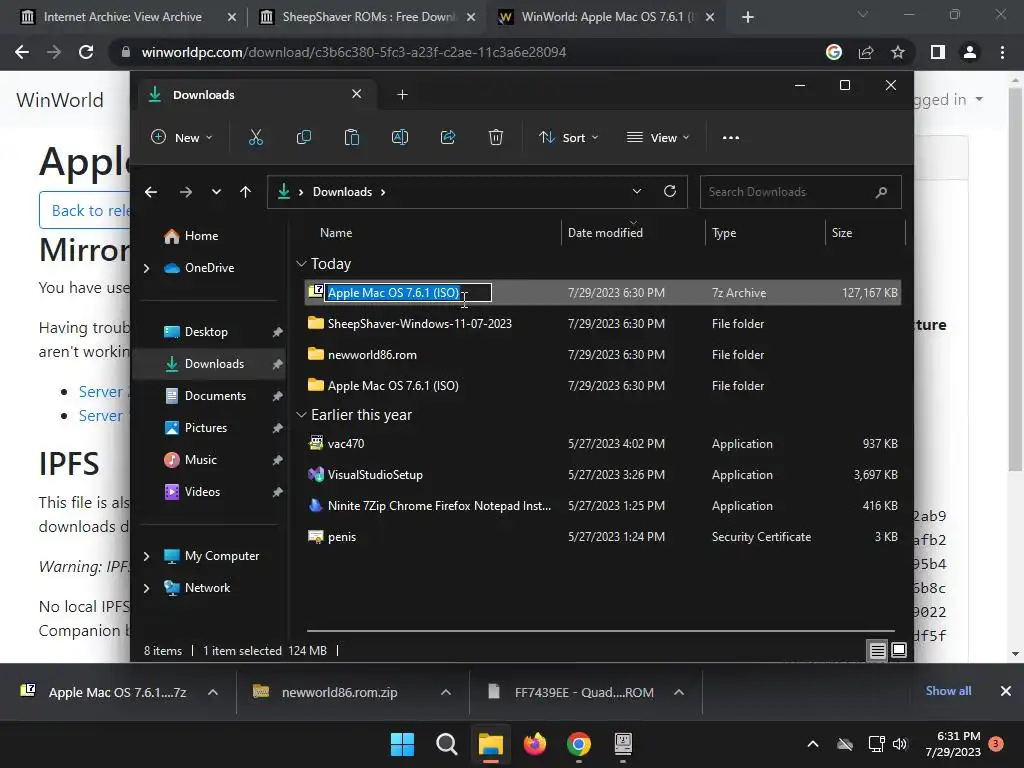
Task: Switch to SheepShaver ROMs tab
Action: [368, 17]
